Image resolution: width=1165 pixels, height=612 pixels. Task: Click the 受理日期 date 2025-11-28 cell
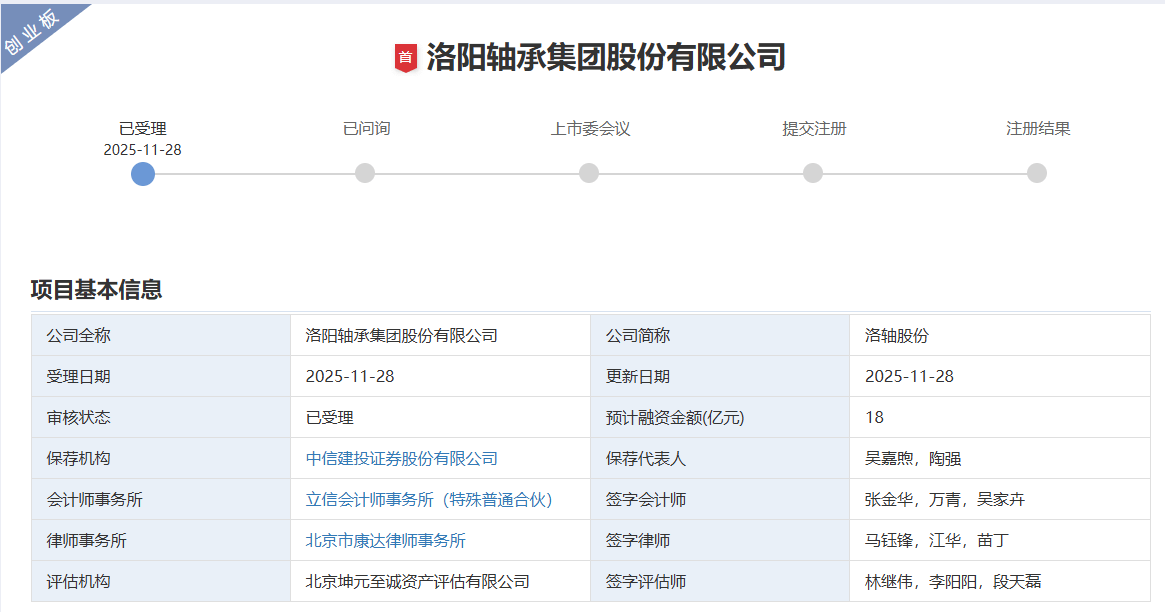click(x=350, y=376)
